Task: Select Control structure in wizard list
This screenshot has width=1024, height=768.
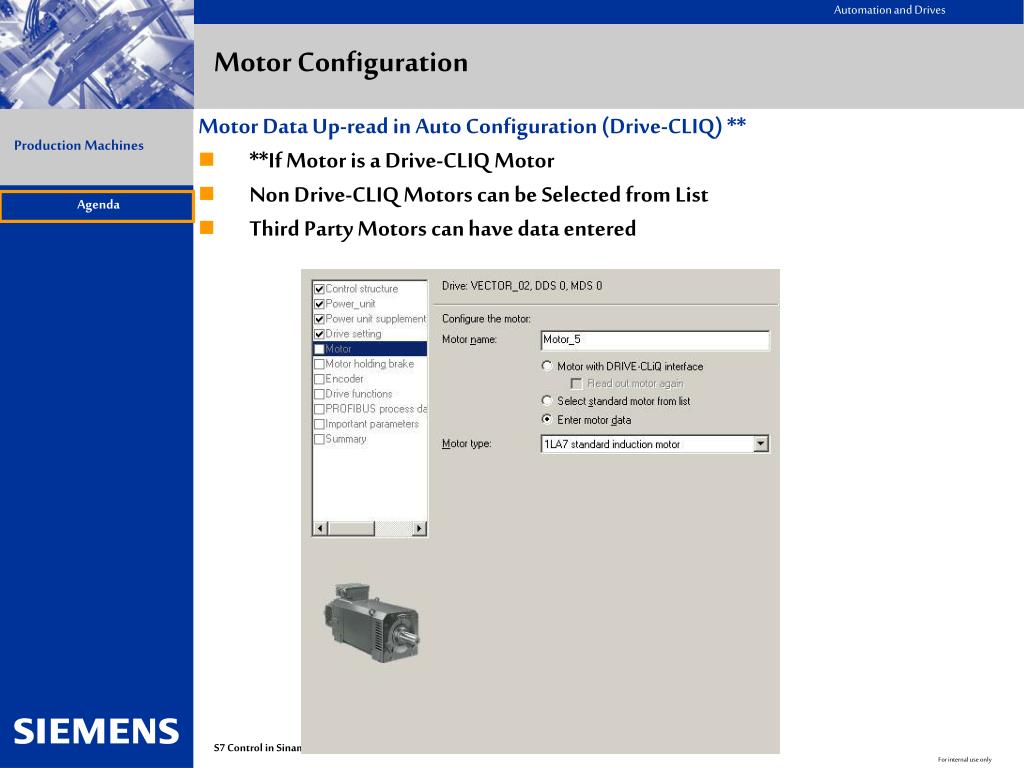Action: [x=362, y=289]
